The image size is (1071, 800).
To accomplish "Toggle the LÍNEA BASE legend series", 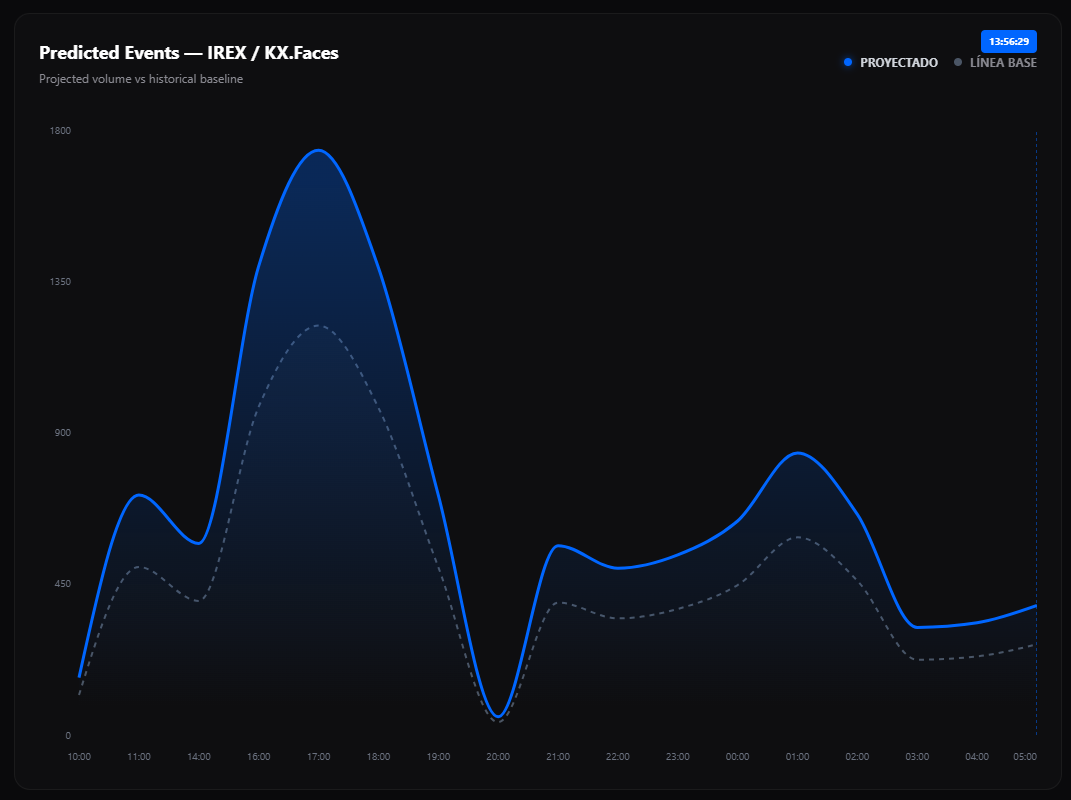I will pyautogui.click(x=995, y=62).
